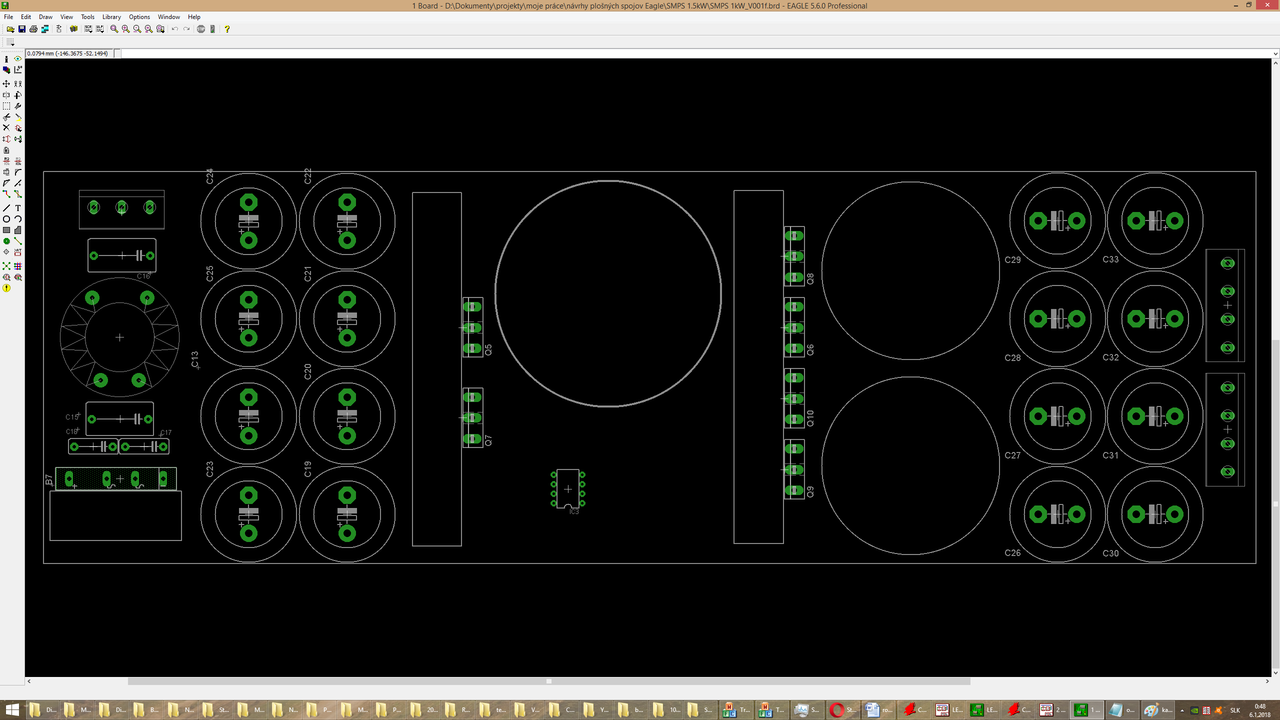The width and height of the screenshot is (1280, 720).
Task: Select the Text T tool
Action: click(18, 208)
